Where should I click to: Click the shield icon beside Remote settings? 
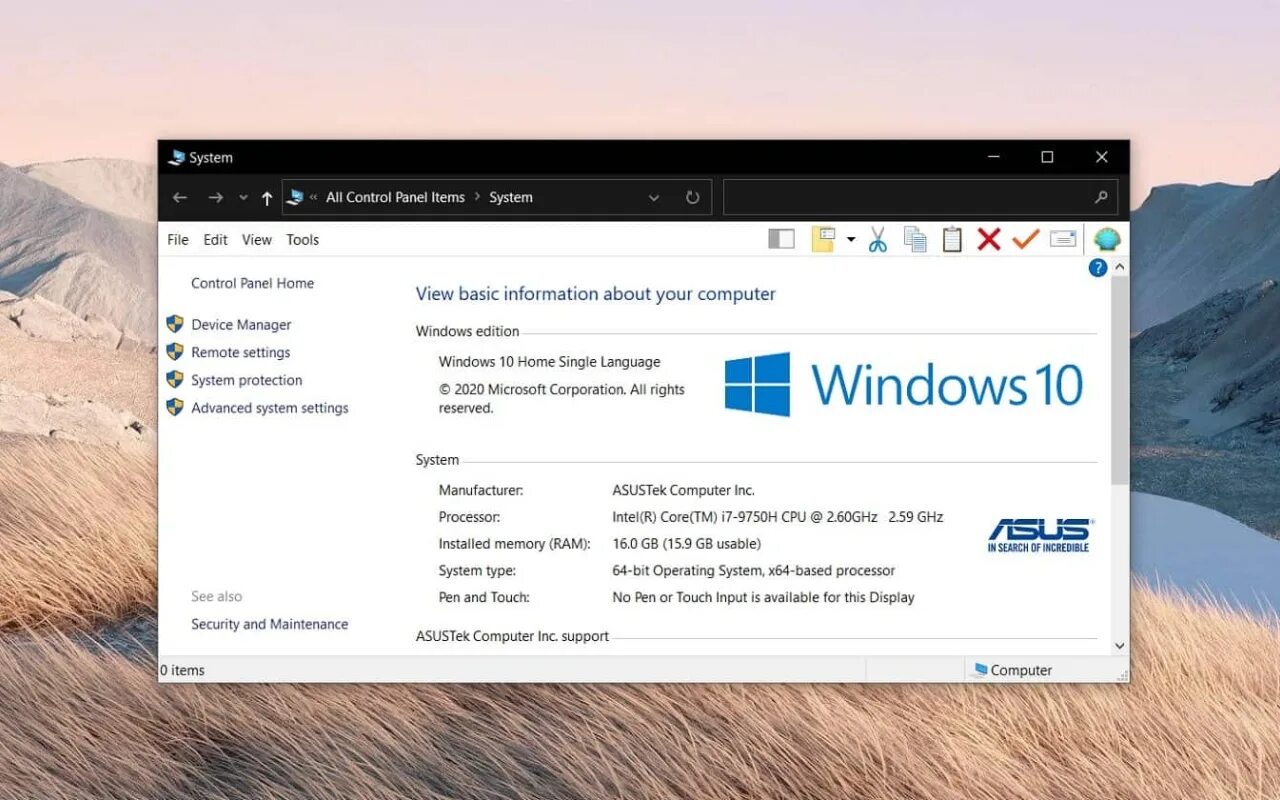click(175, 352)
